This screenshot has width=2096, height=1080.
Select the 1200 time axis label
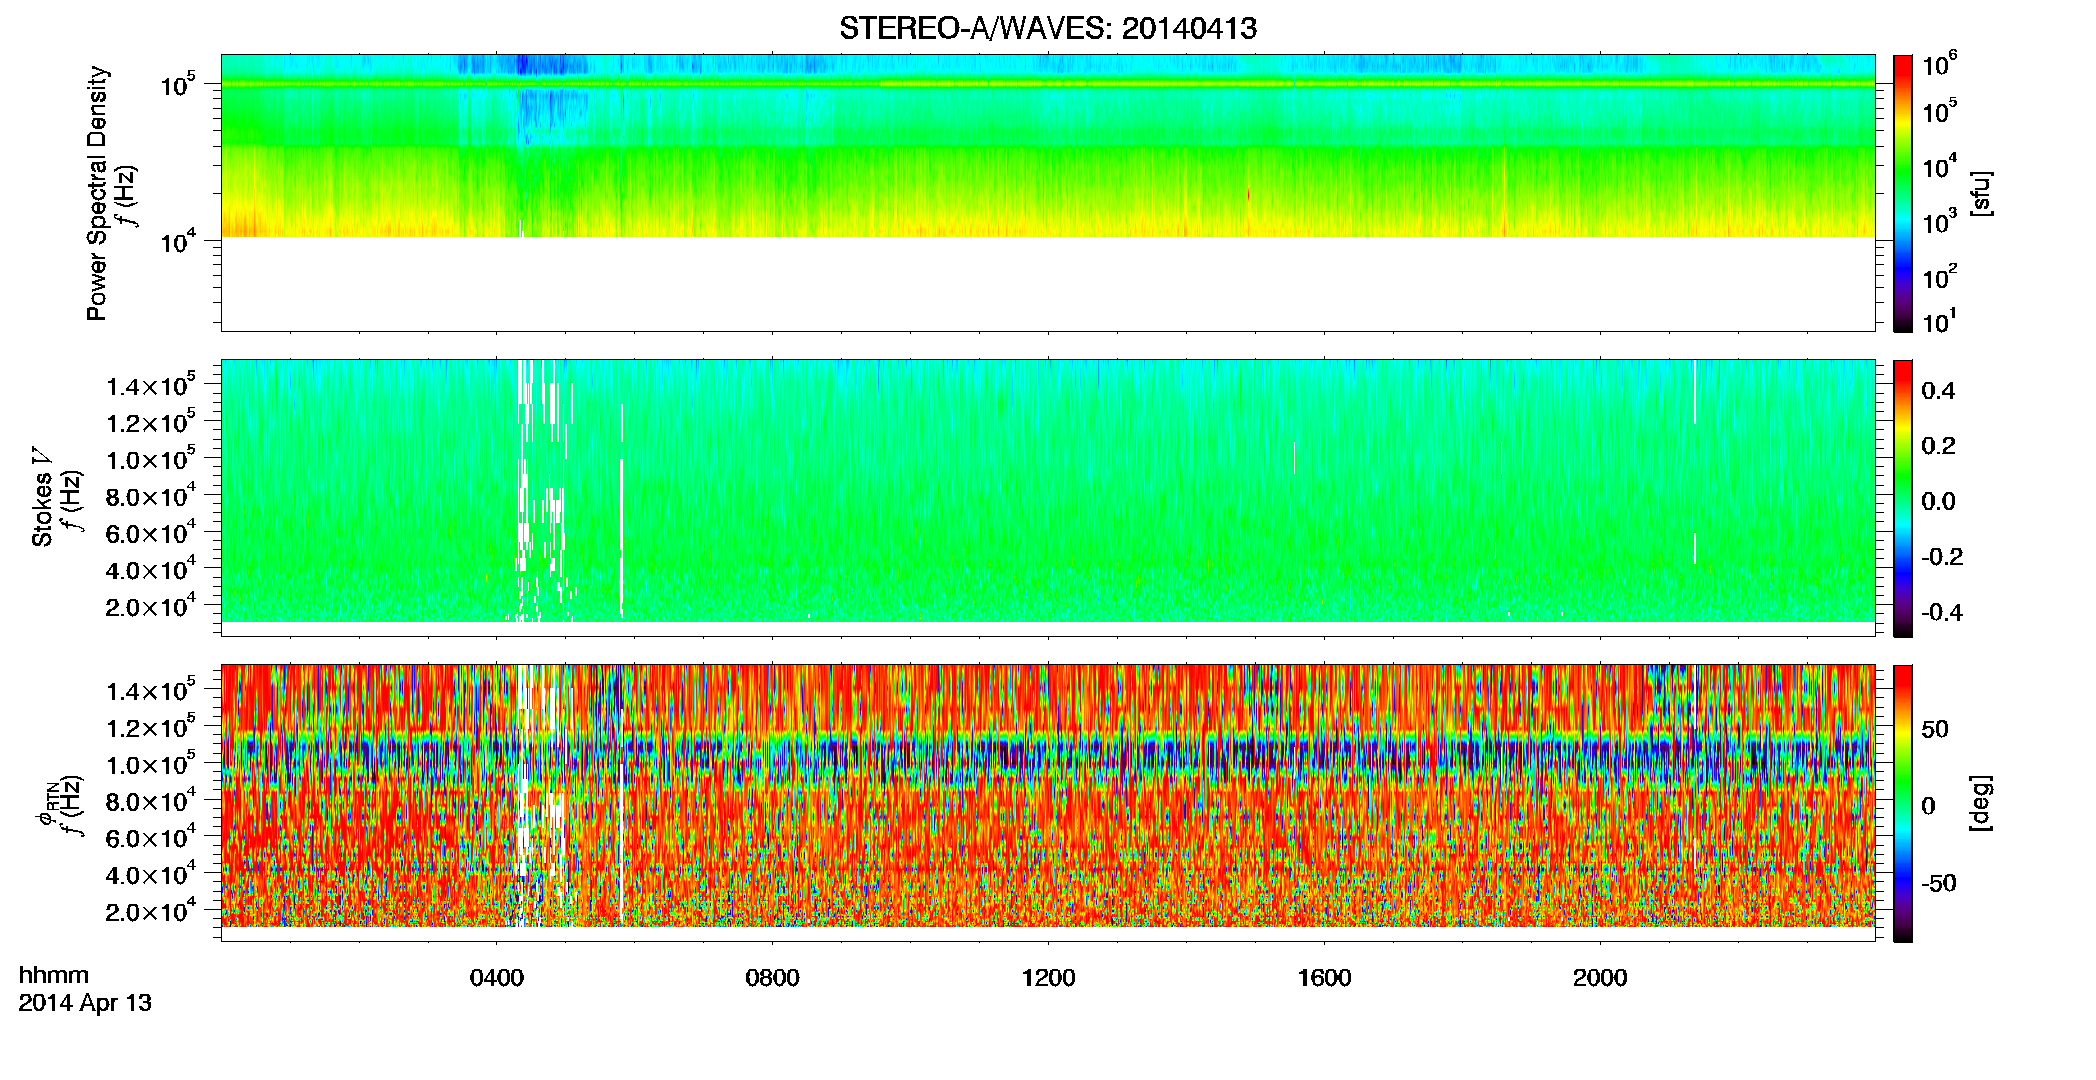pos(1048,978)
